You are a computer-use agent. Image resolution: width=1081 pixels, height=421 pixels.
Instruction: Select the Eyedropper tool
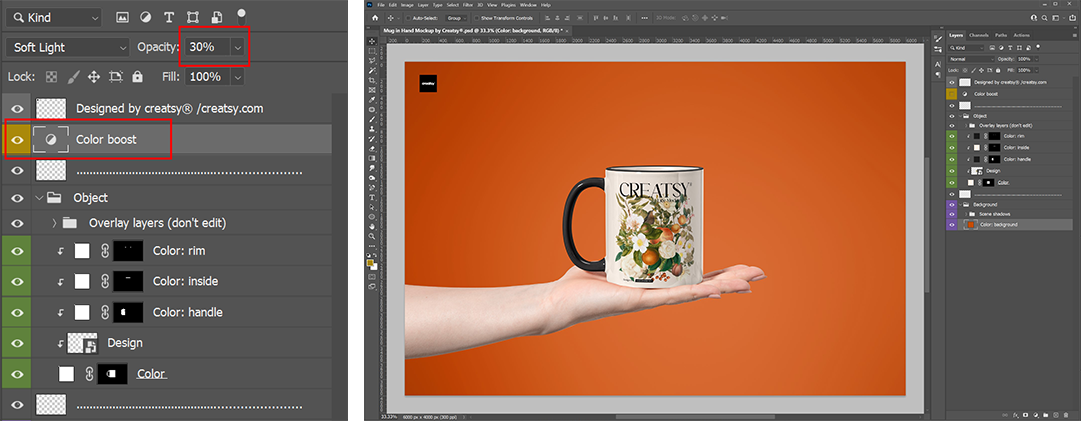(x=372, y=100)
